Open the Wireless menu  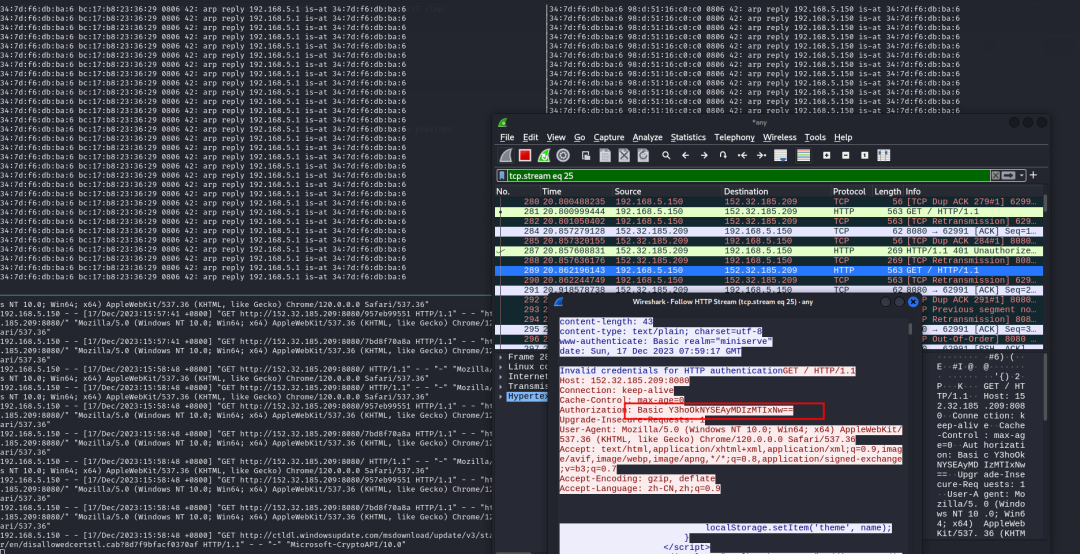point(780,137)
